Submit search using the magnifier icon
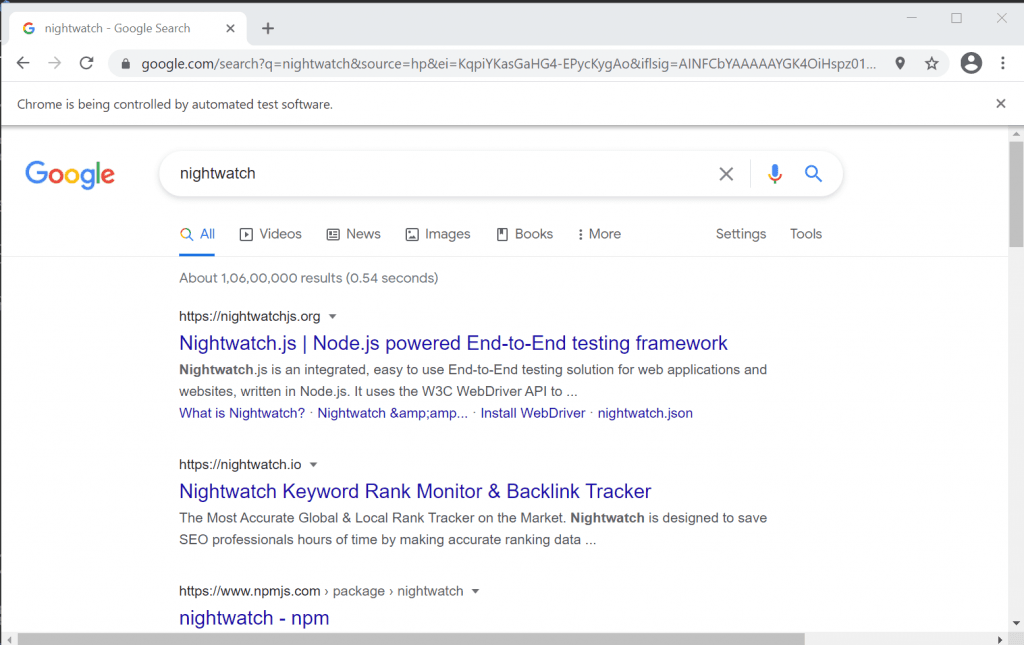The width and height of the screenshot is (1024, 645). 813,174
